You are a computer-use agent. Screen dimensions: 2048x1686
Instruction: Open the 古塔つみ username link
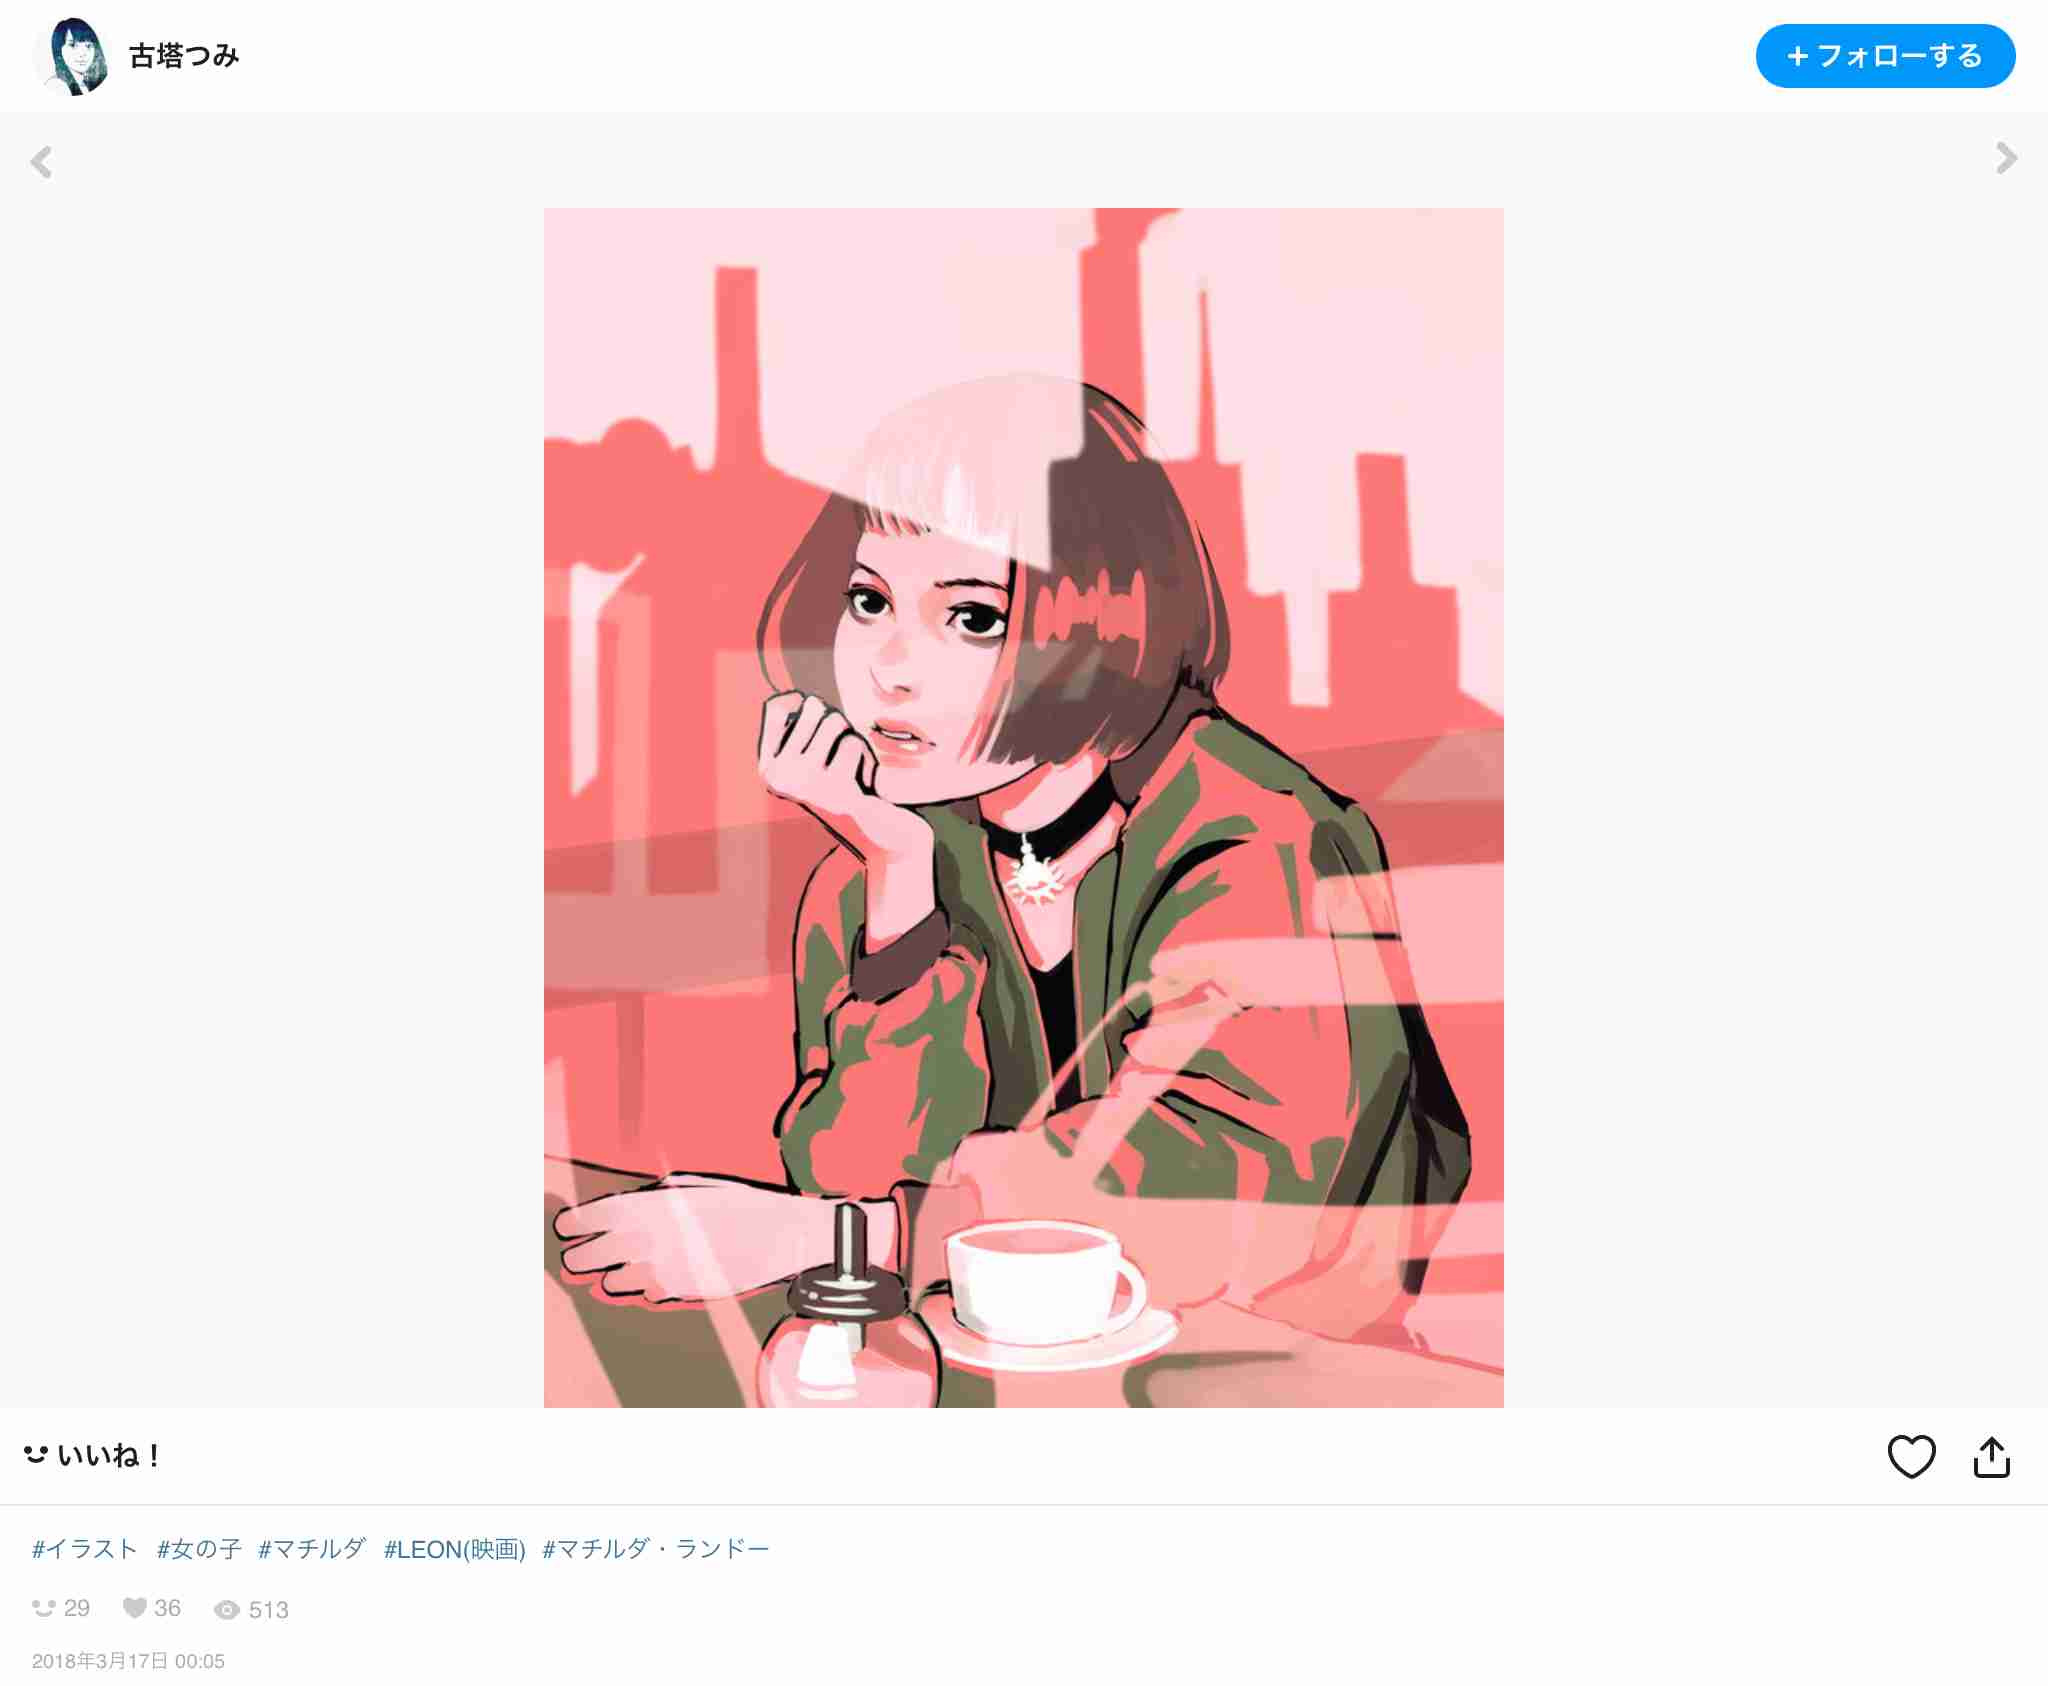pos(184,56)
